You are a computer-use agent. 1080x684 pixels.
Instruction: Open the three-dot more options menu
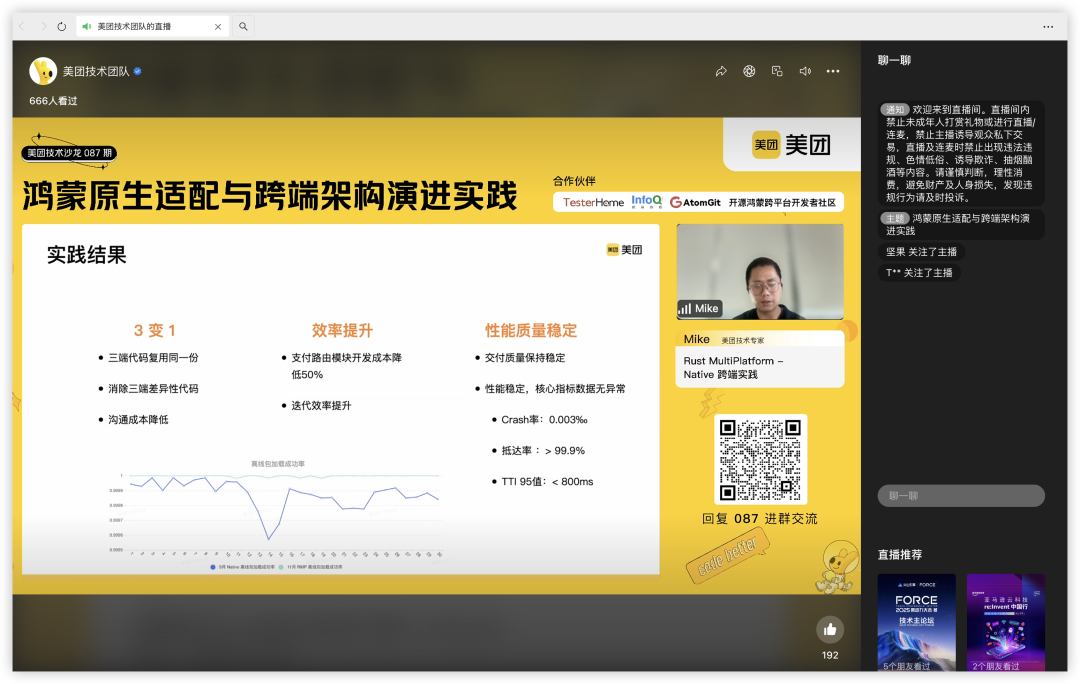coord(833,72)
